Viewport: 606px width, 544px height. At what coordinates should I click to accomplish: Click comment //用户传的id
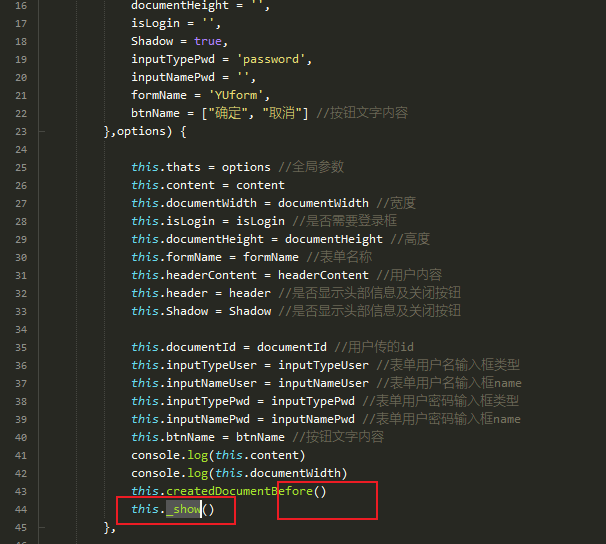[374, 347]
